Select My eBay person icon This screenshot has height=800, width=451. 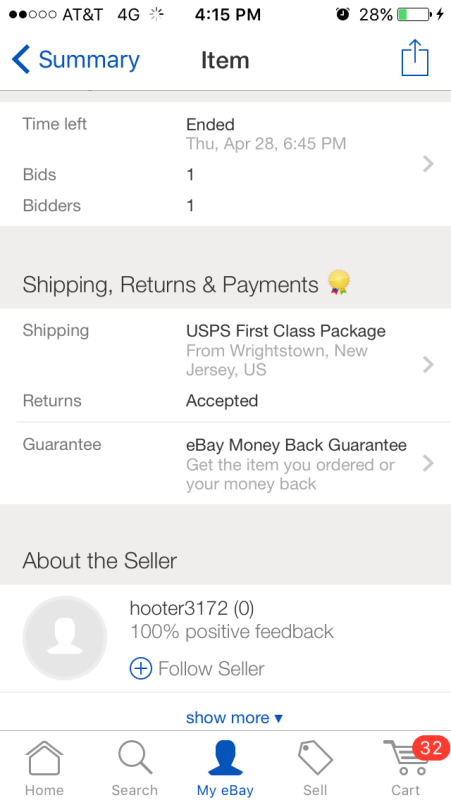(225, 758)
